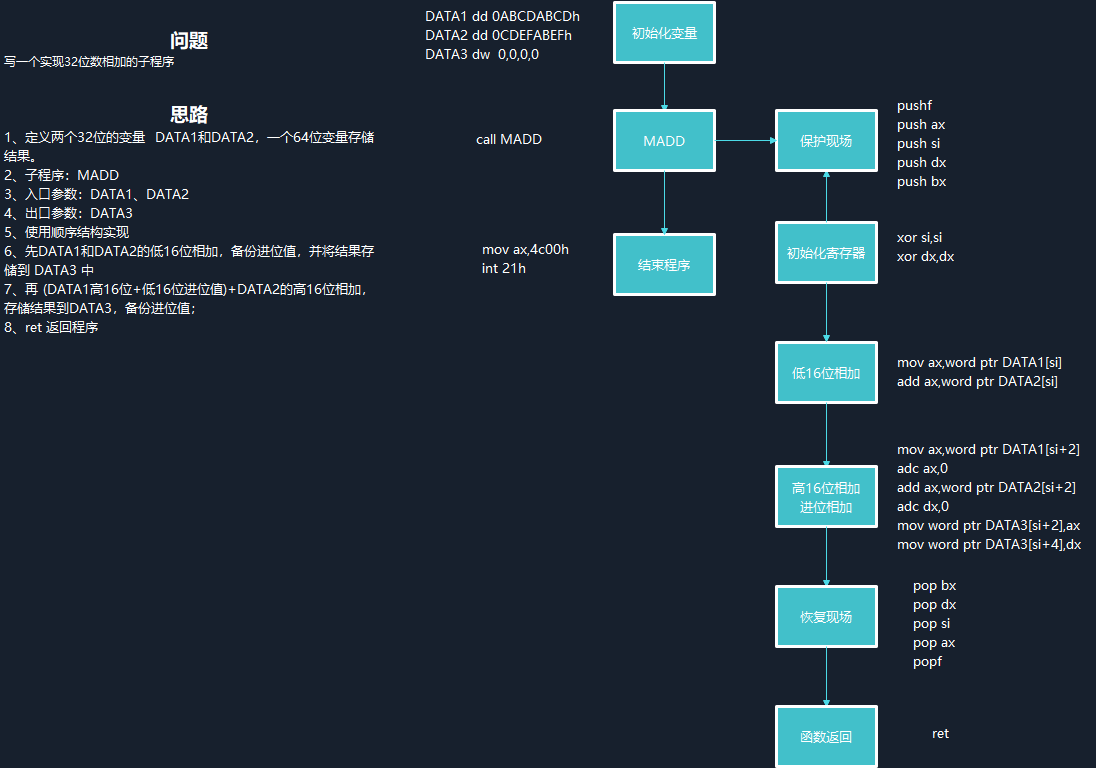Click the pop si instruction

click(x=932, y=623)
